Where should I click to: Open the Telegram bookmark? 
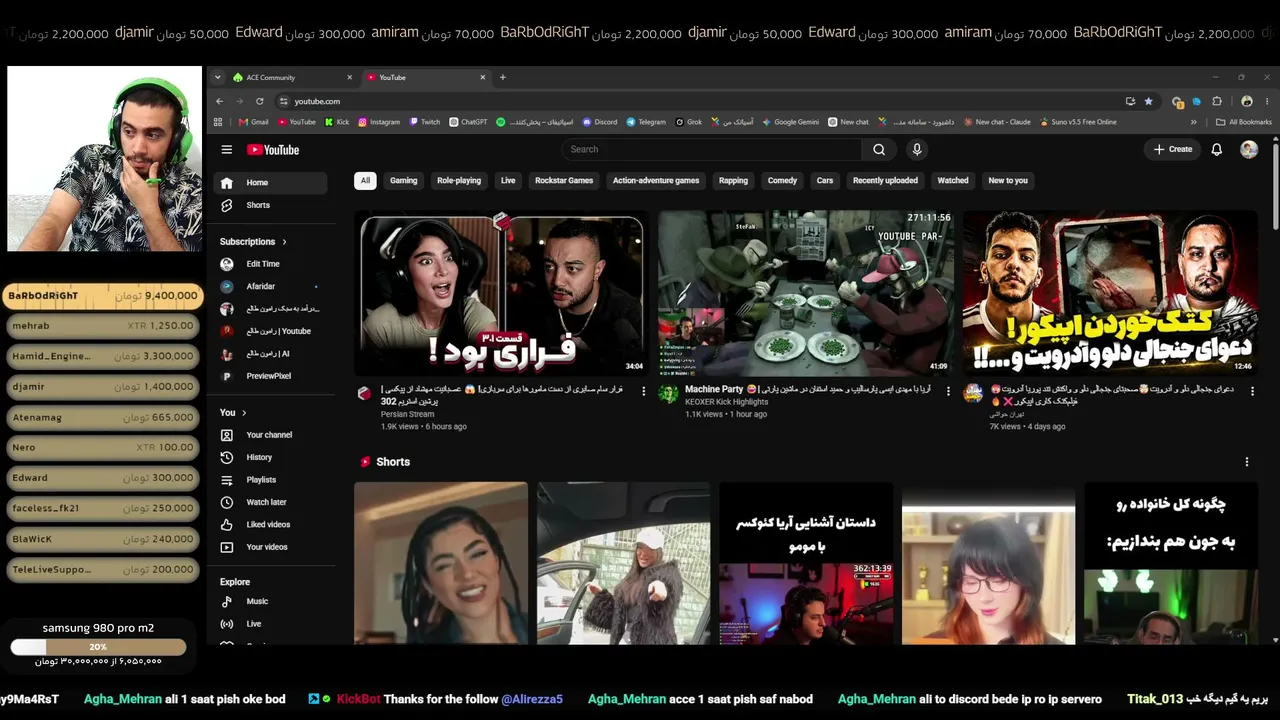pyautogui.click(x=646, y=122)
